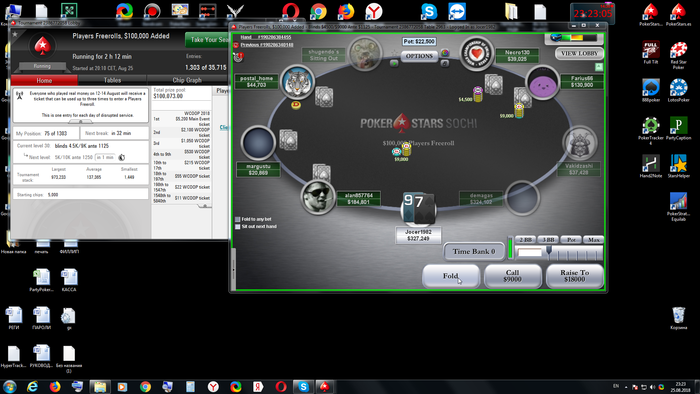
Task: Switch to Chip Graph tab in lobby
Action: 187,80
